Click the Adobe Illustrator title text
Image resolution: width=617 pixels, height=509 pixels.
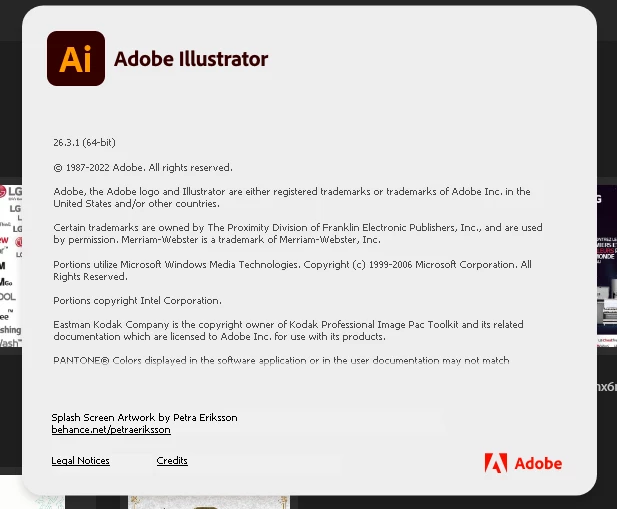tap(191, 59)
